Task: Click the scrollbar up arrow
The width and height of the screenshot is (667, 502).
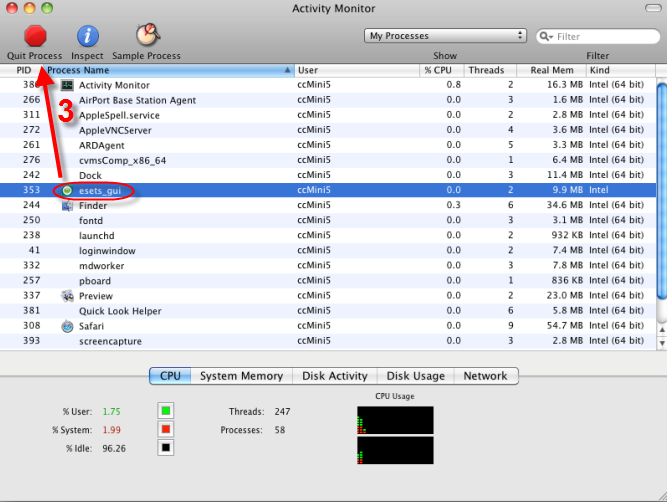Action: pos(662,330)
